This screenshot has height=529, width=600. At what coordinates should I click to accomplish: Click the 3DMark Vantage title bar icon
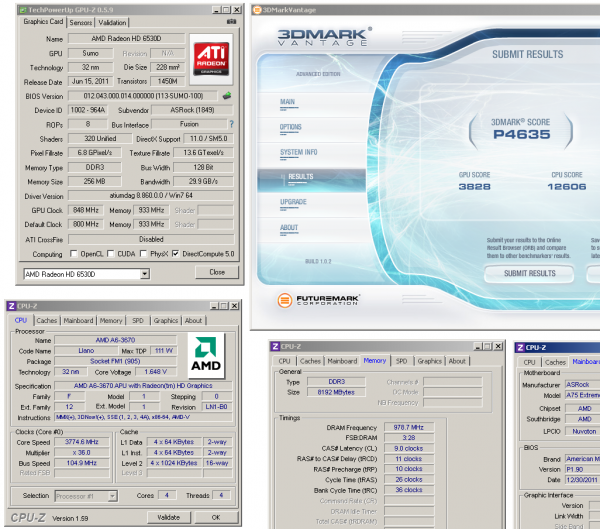(257, 8)
